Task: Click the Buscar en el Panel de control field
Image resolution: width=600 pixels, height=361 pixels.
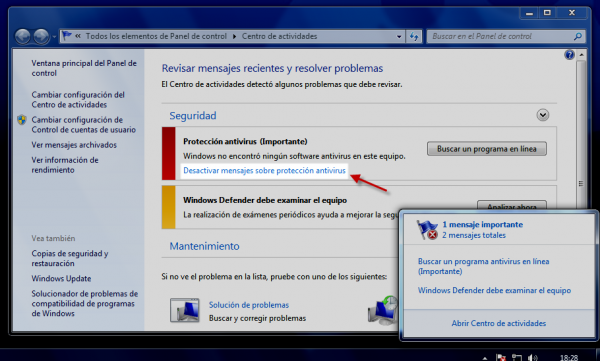Action: point(501,36)
